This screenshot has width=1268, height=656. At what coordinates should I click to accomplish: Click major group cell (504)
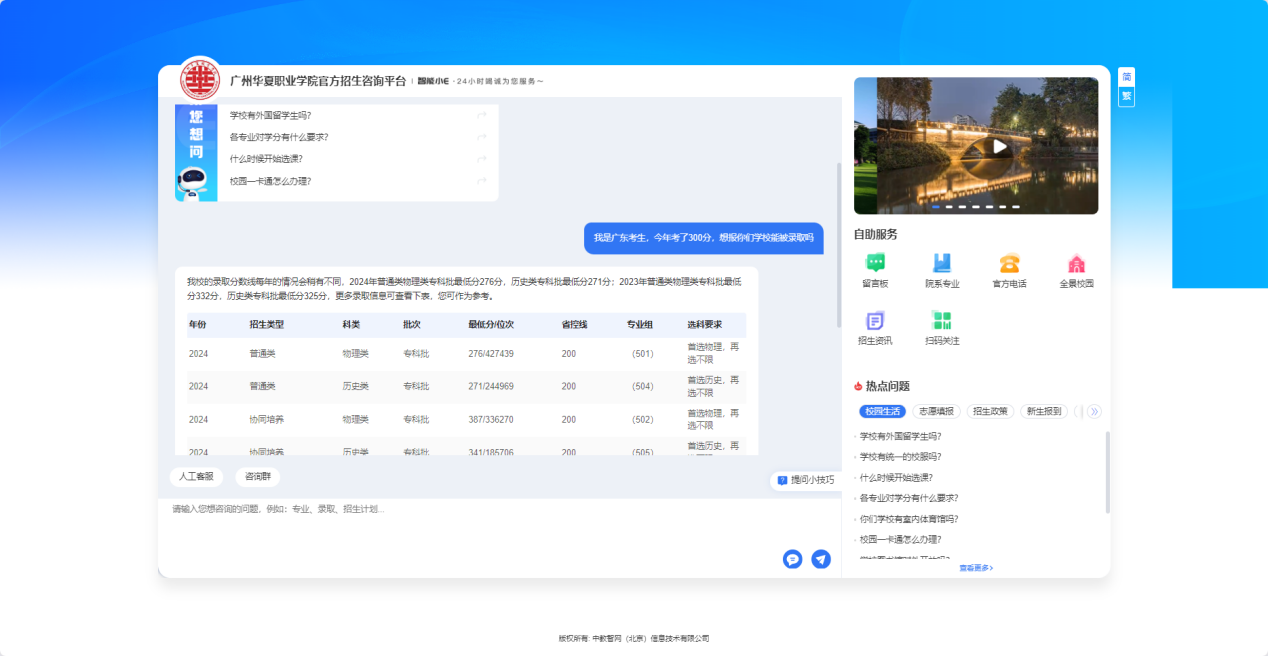point(643,386)
